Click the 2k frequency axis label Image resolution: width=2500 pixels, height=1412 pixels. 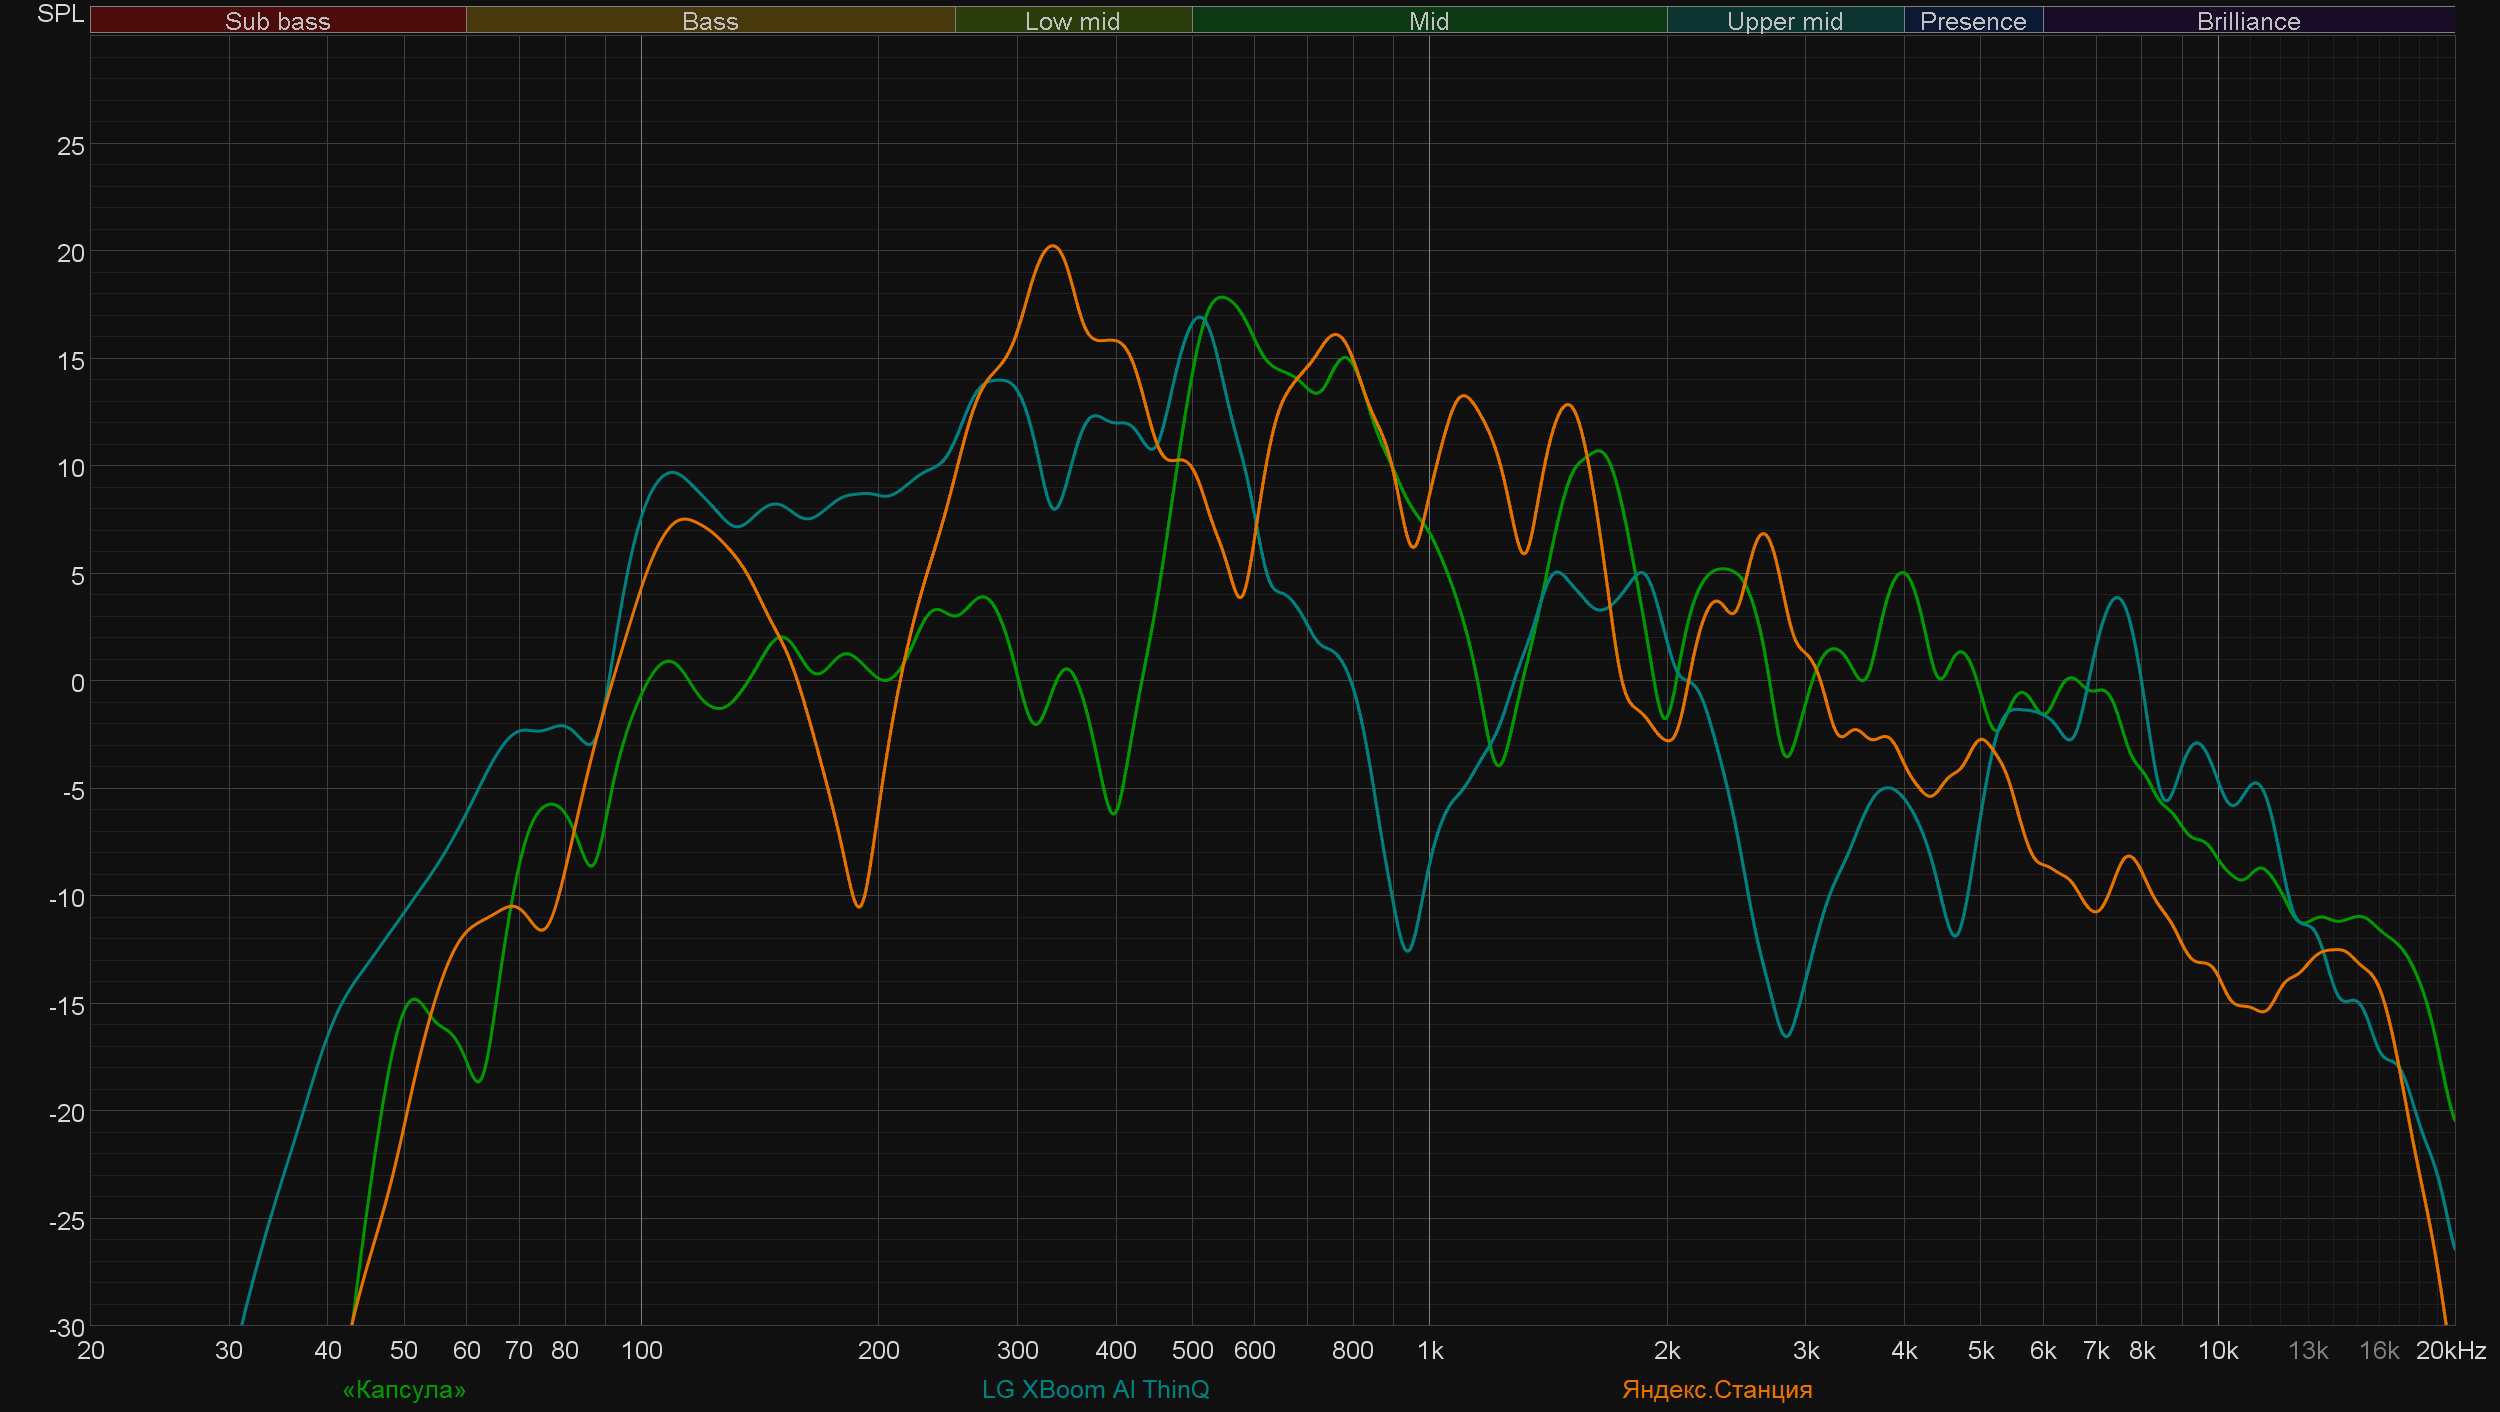coord(1666,1351)
